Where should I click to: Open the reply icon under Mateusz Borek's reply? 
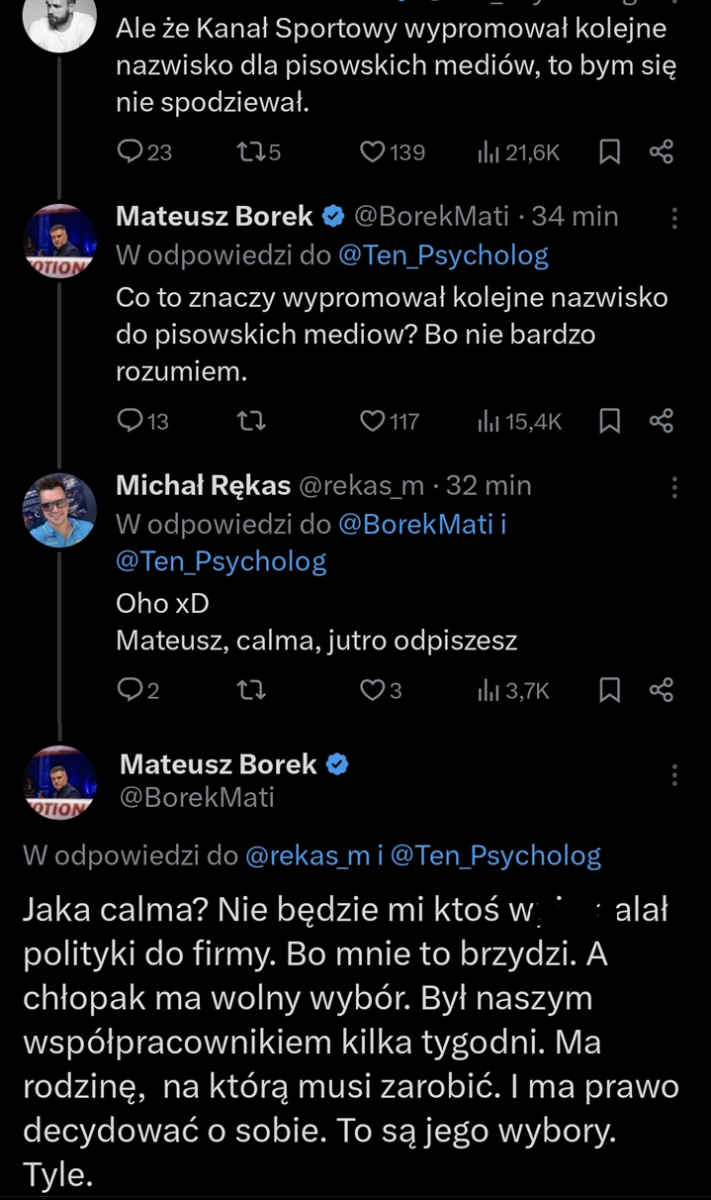(130, 421)
